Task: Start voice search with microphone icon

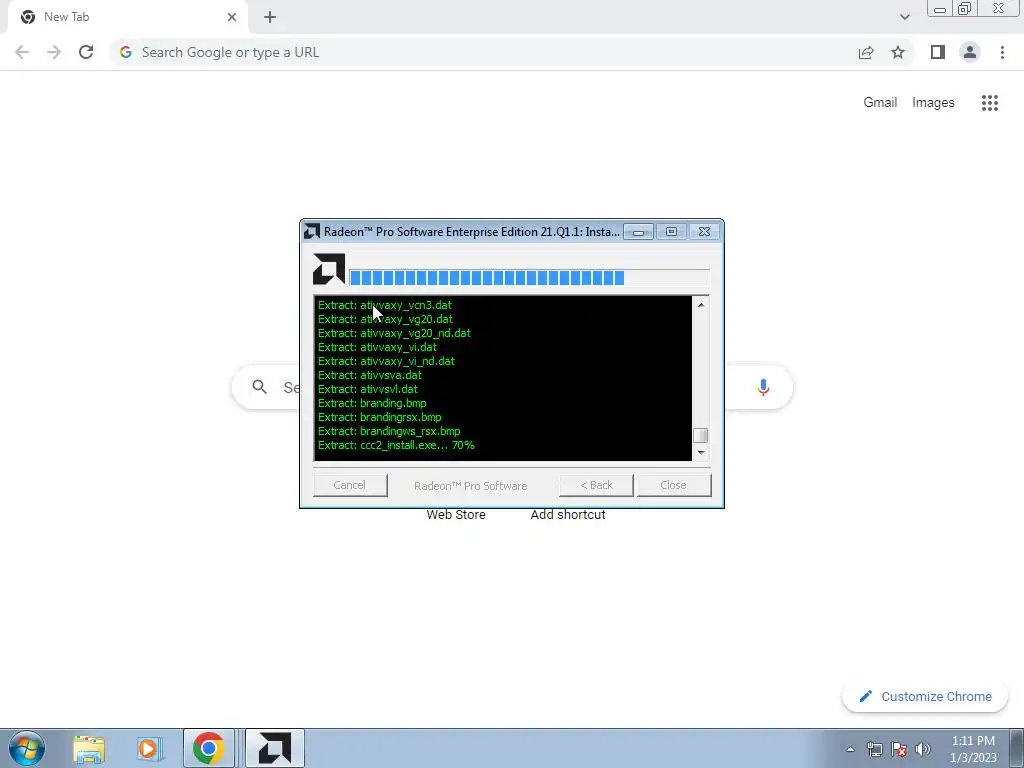Action: click(x=763, y=387)
